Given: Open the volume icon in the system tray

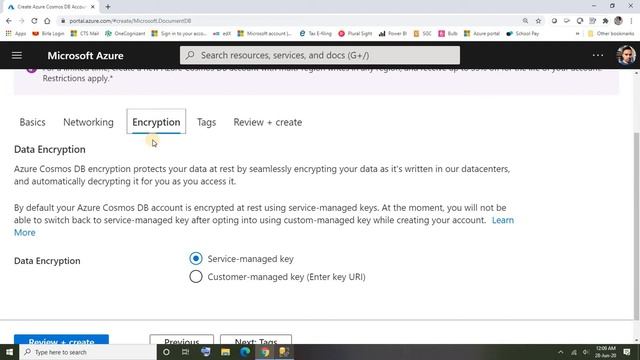Looking at the screenshot, I should point(586,352).
